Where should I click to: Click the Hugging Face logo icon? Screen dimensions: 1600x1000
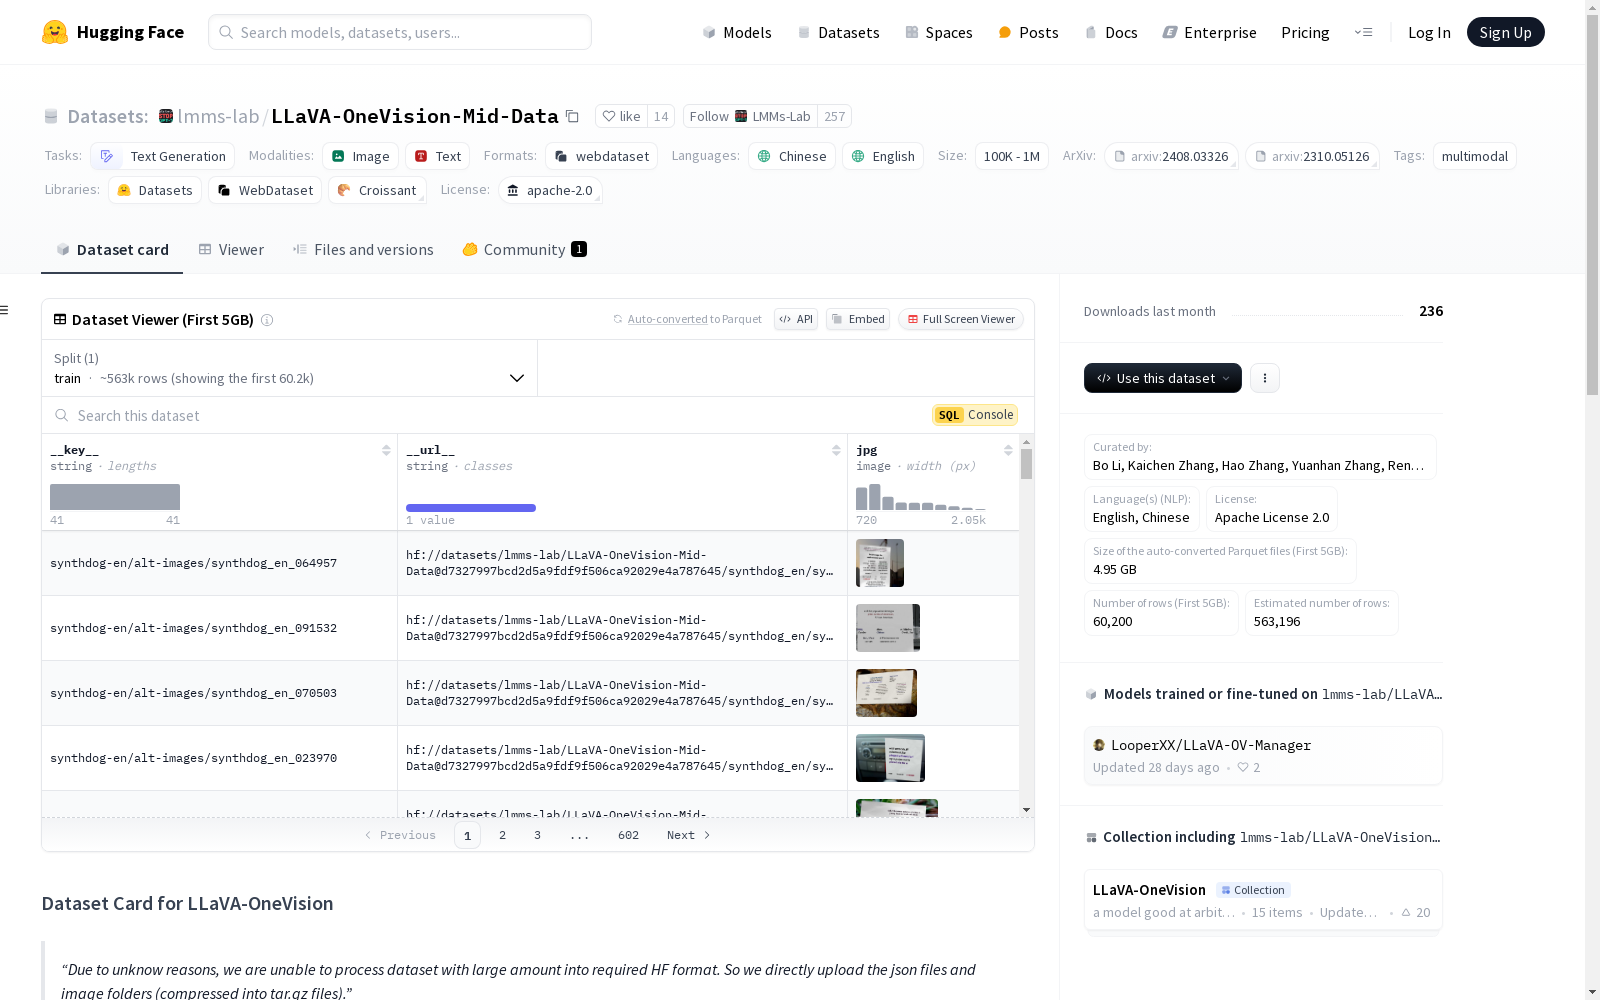(55, 32)
